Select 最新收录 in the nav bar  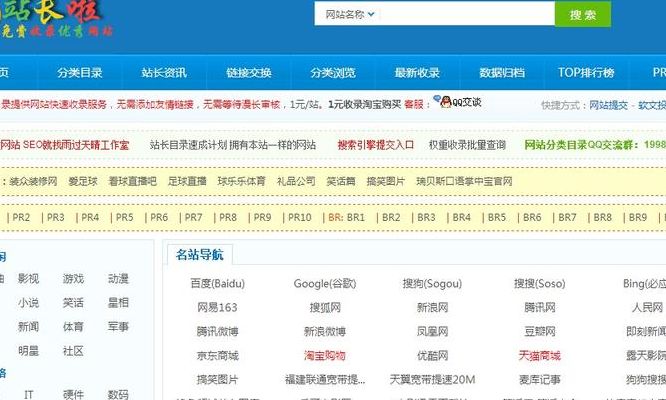[x=417, y=73]
